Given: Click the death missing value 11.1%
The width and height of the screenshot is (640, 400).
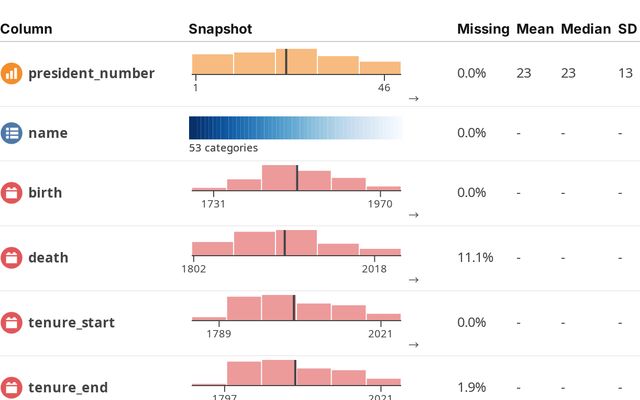Looking at the screenshot, I should tap(474, 258).
